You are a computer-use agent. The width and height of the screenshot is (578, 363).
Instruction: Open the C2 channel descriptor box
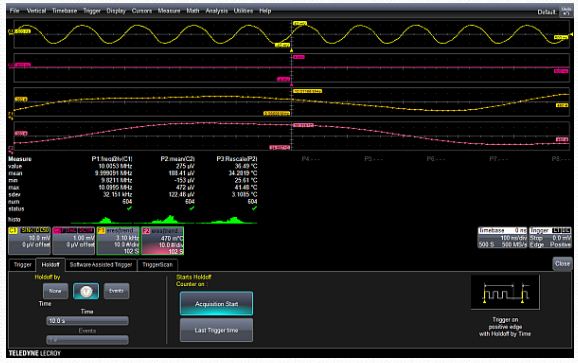[x=73, y=240]
